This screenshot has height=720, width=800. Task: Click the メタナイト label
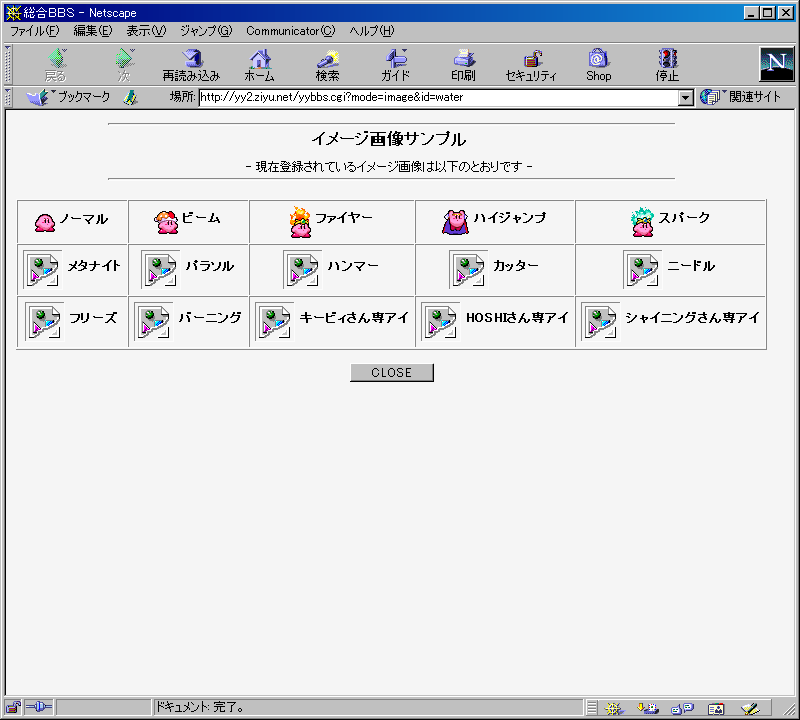(94, 266)
